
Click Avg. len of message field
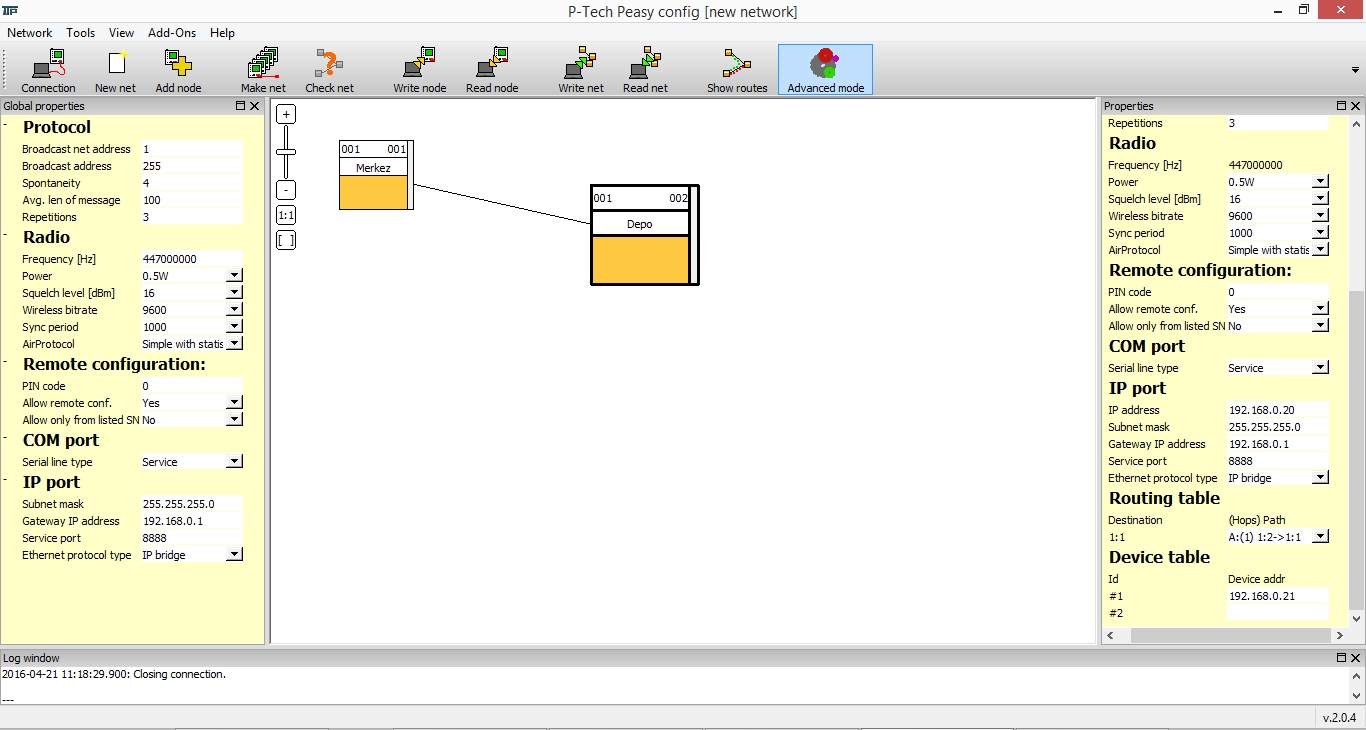pos(191,200)
